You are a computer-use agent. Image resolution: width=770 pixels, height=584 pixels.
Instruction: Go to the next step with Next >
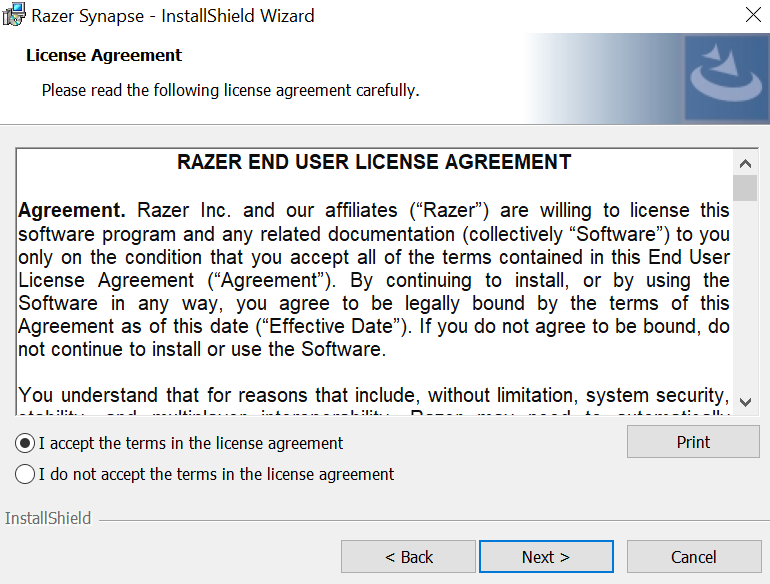point(546,557)
